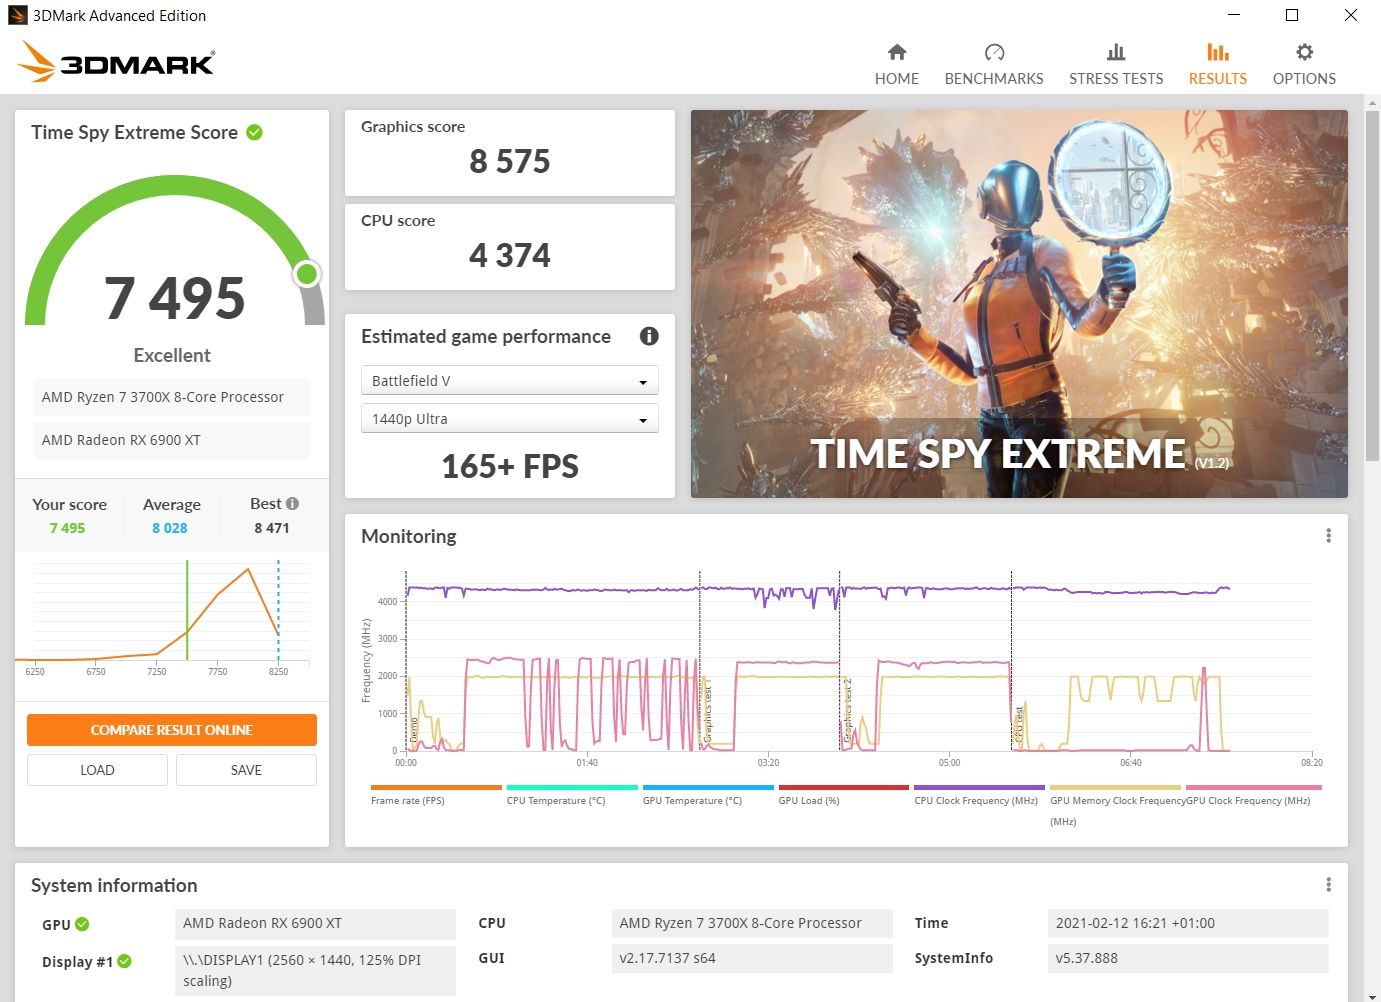Click the CPU score value 4 374
Image resolution: width=1381 pixels, height=1002 pixels.
[x=510, y=255]
